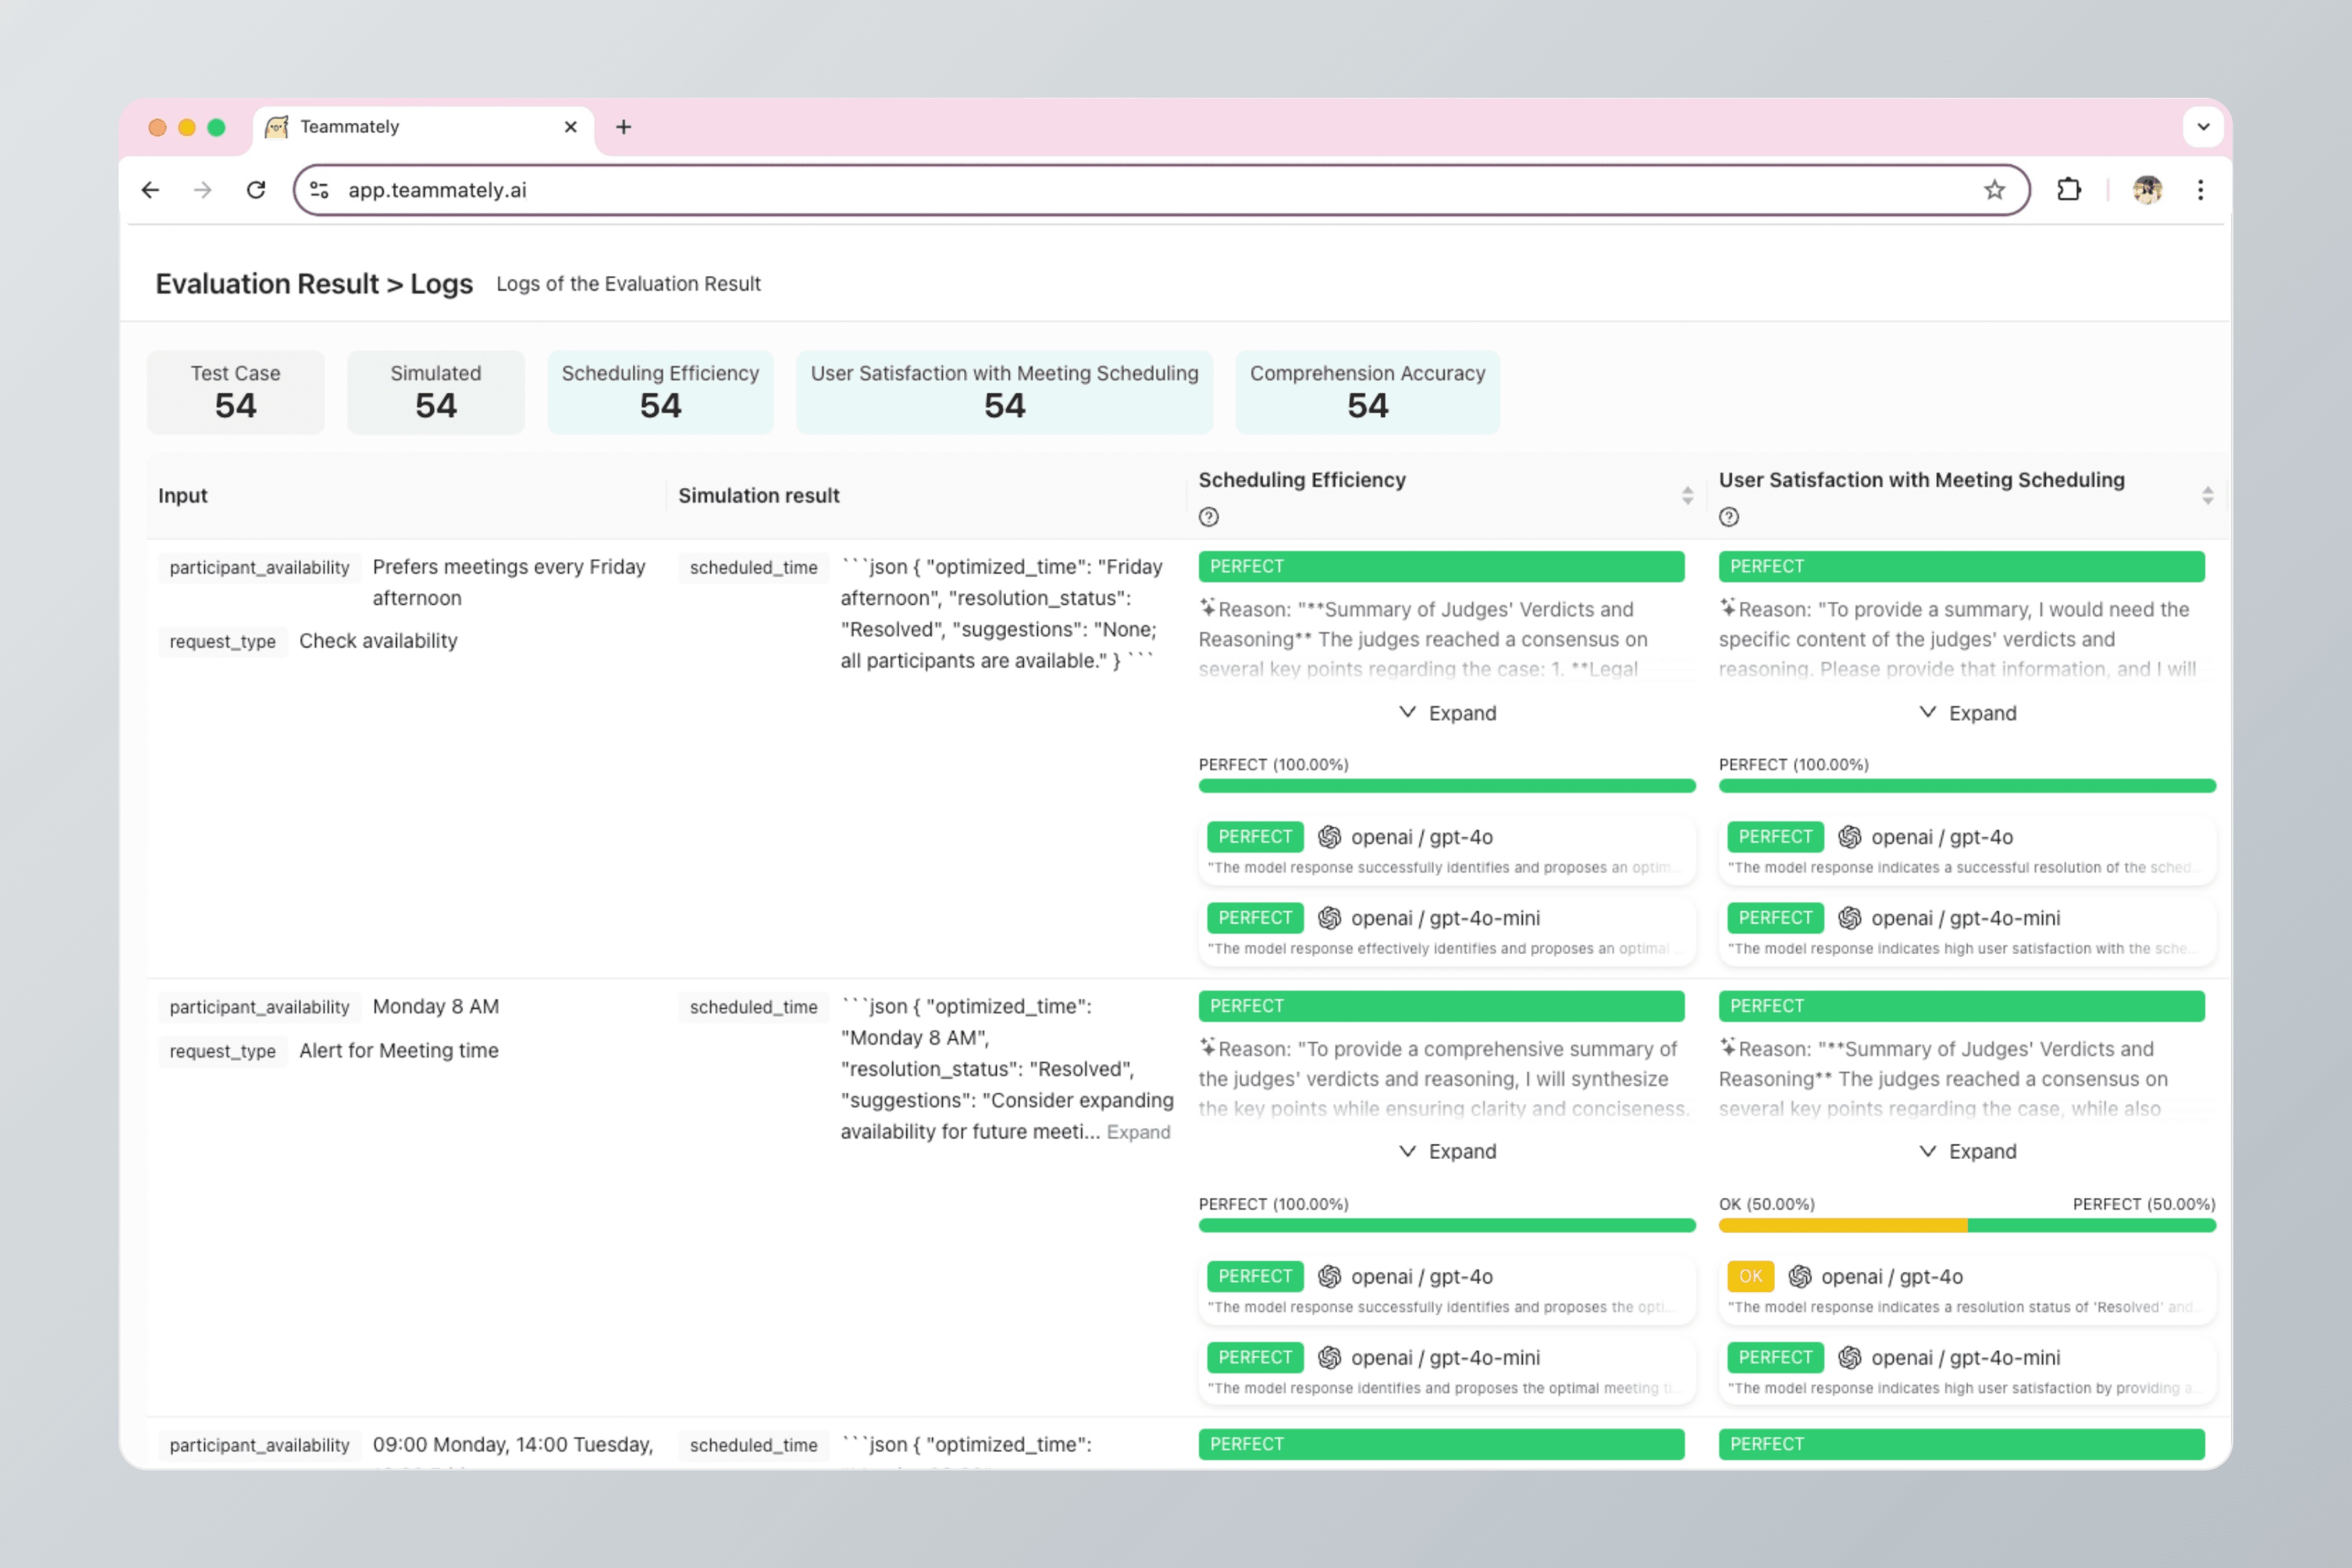This screenshot has width=2352, height=1568.
Task: Sort User Satisfaction with Meeting Scheduling column
Action: [x=2207, y=495]
